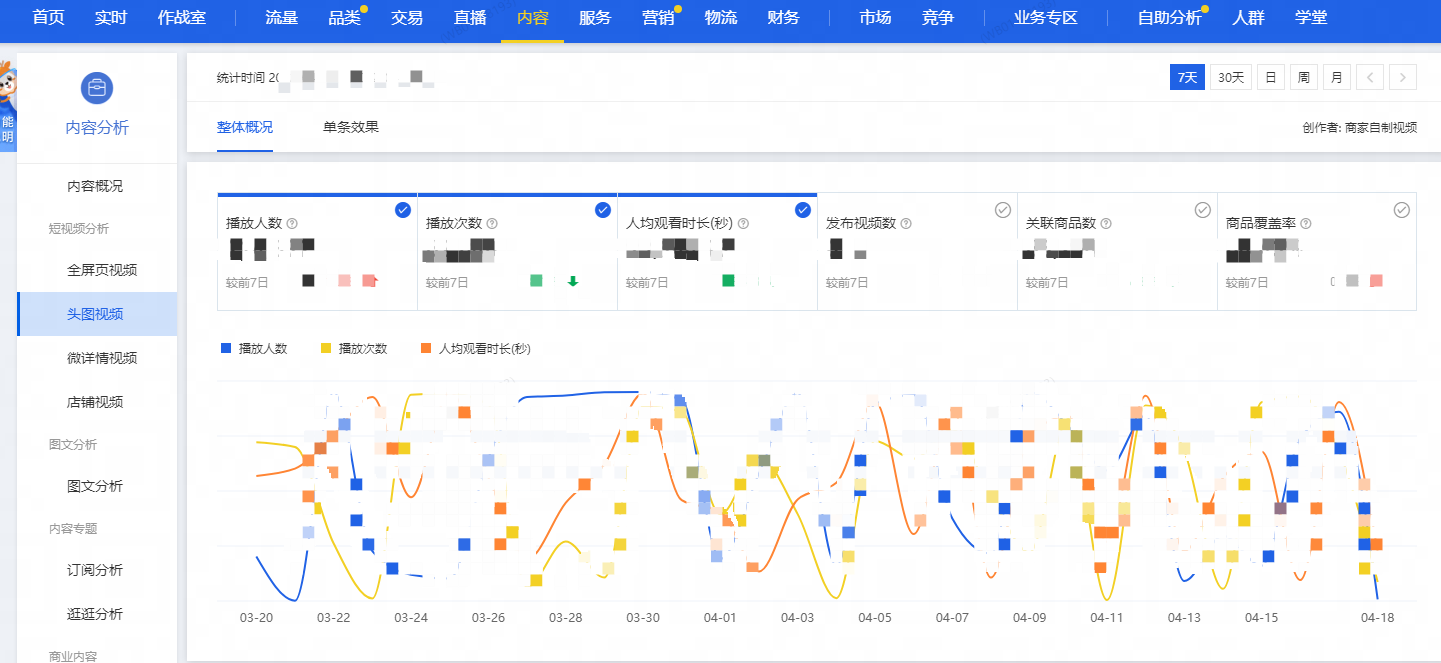Open 学堂 in top navigation

tap(1311, 17)
